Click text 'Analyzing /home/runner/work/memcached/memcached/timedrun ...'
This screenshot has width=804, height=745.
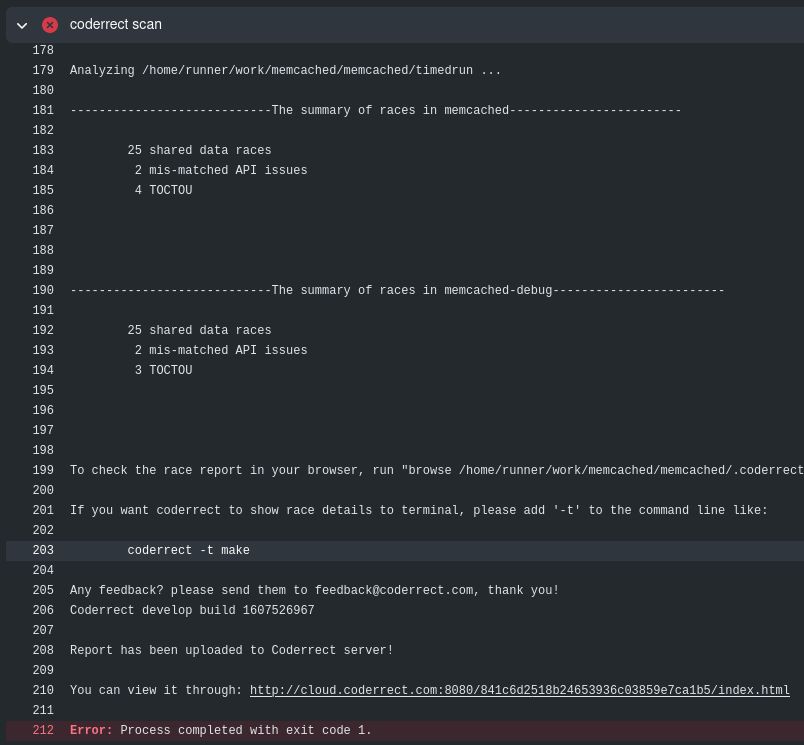coord(285,70)
